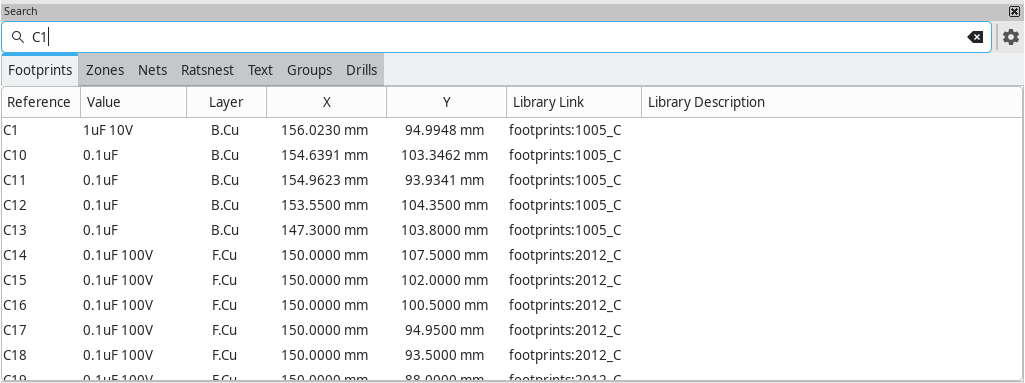Viewport: 1025px width, 383px height.
Task: Sort by Y column header
Action: click(446, 102)
